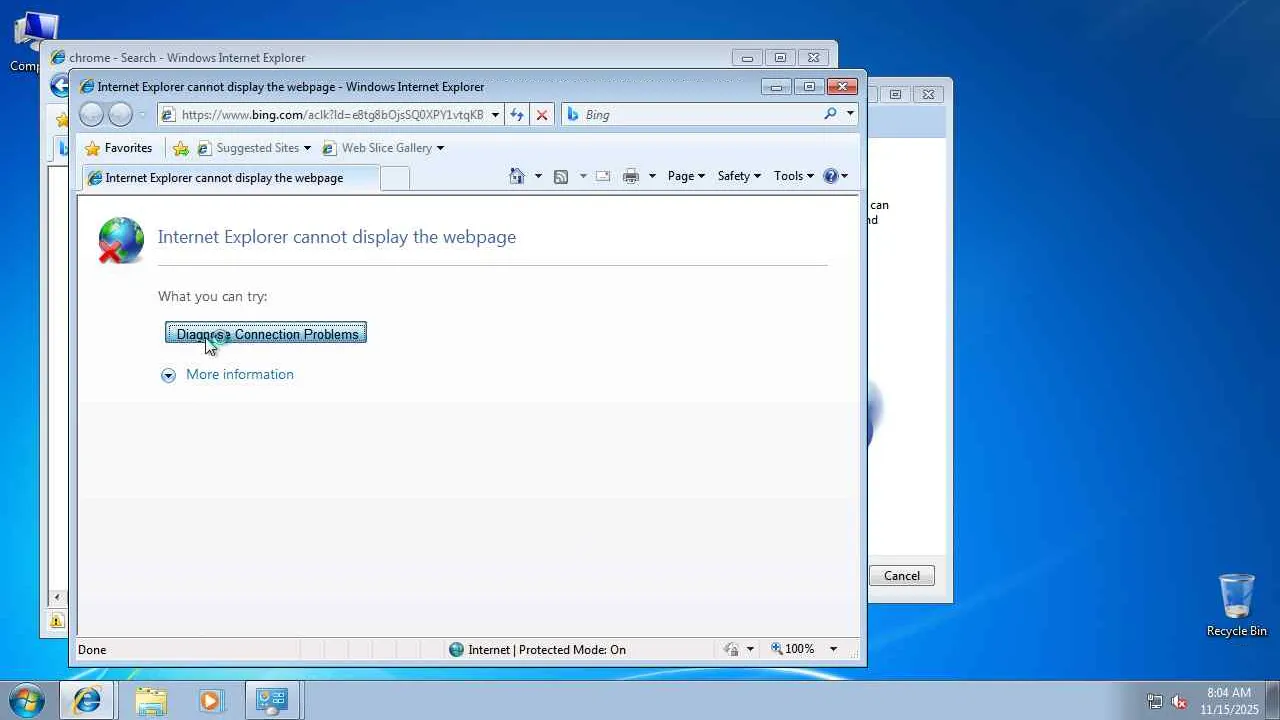Image resolution: width=1280 pixels, height=720 pixels.
Task: Click the RSS Feeds icon
Action: point(561,176)
